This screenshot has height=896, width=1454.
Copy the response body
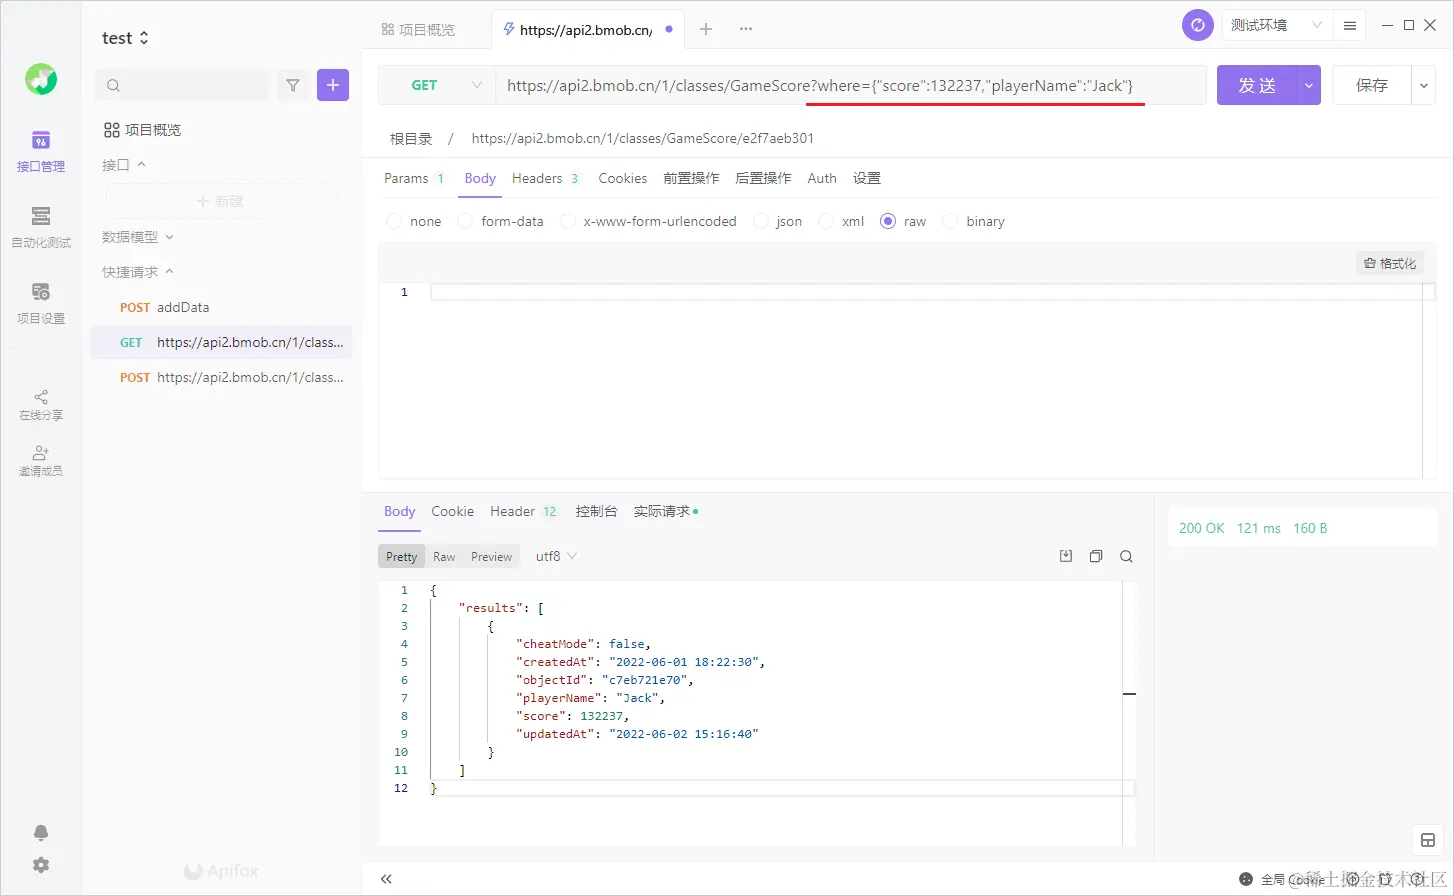pos(1096,556)
